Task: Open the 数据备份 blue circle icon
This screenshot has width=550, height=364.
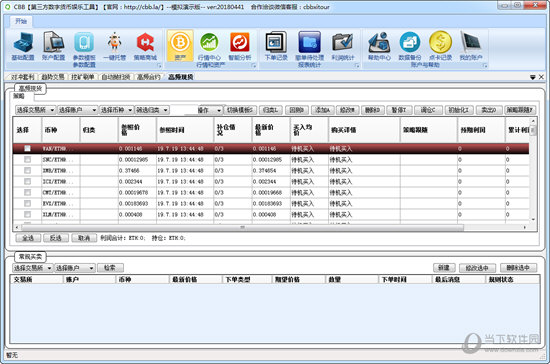Action: tap(410, 46)
